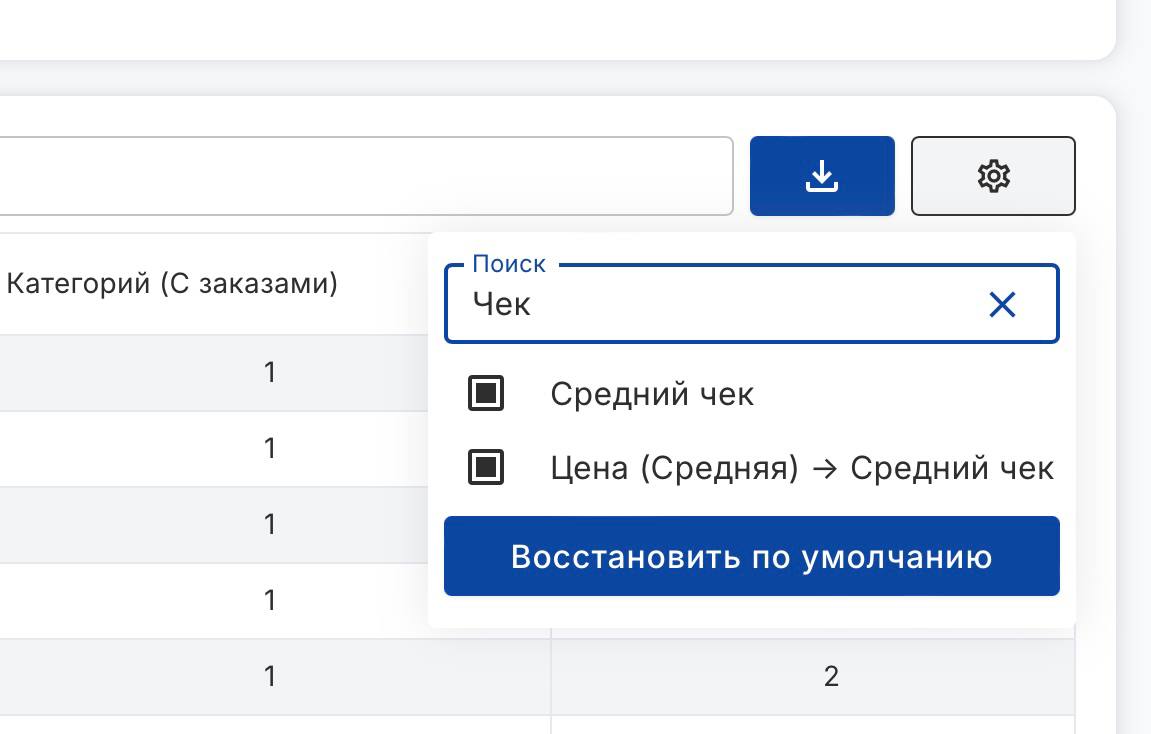Click first row cell under Категорий column

(x=269, y=372)
